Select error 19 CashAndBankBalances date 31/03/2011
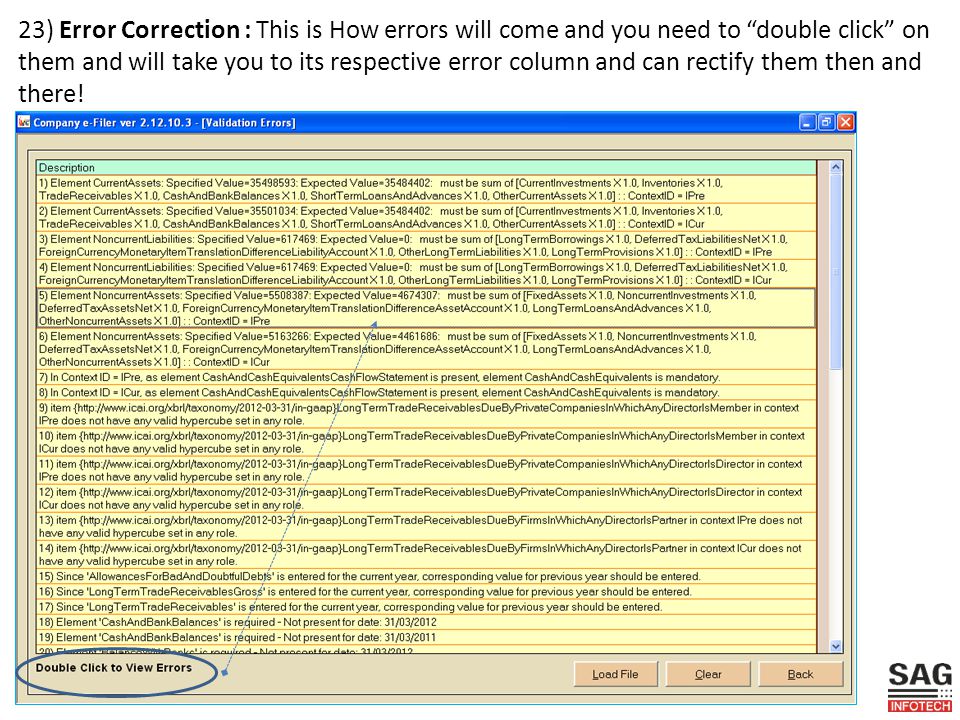Viewport: 960px width, 720px height. click(426, 637)
